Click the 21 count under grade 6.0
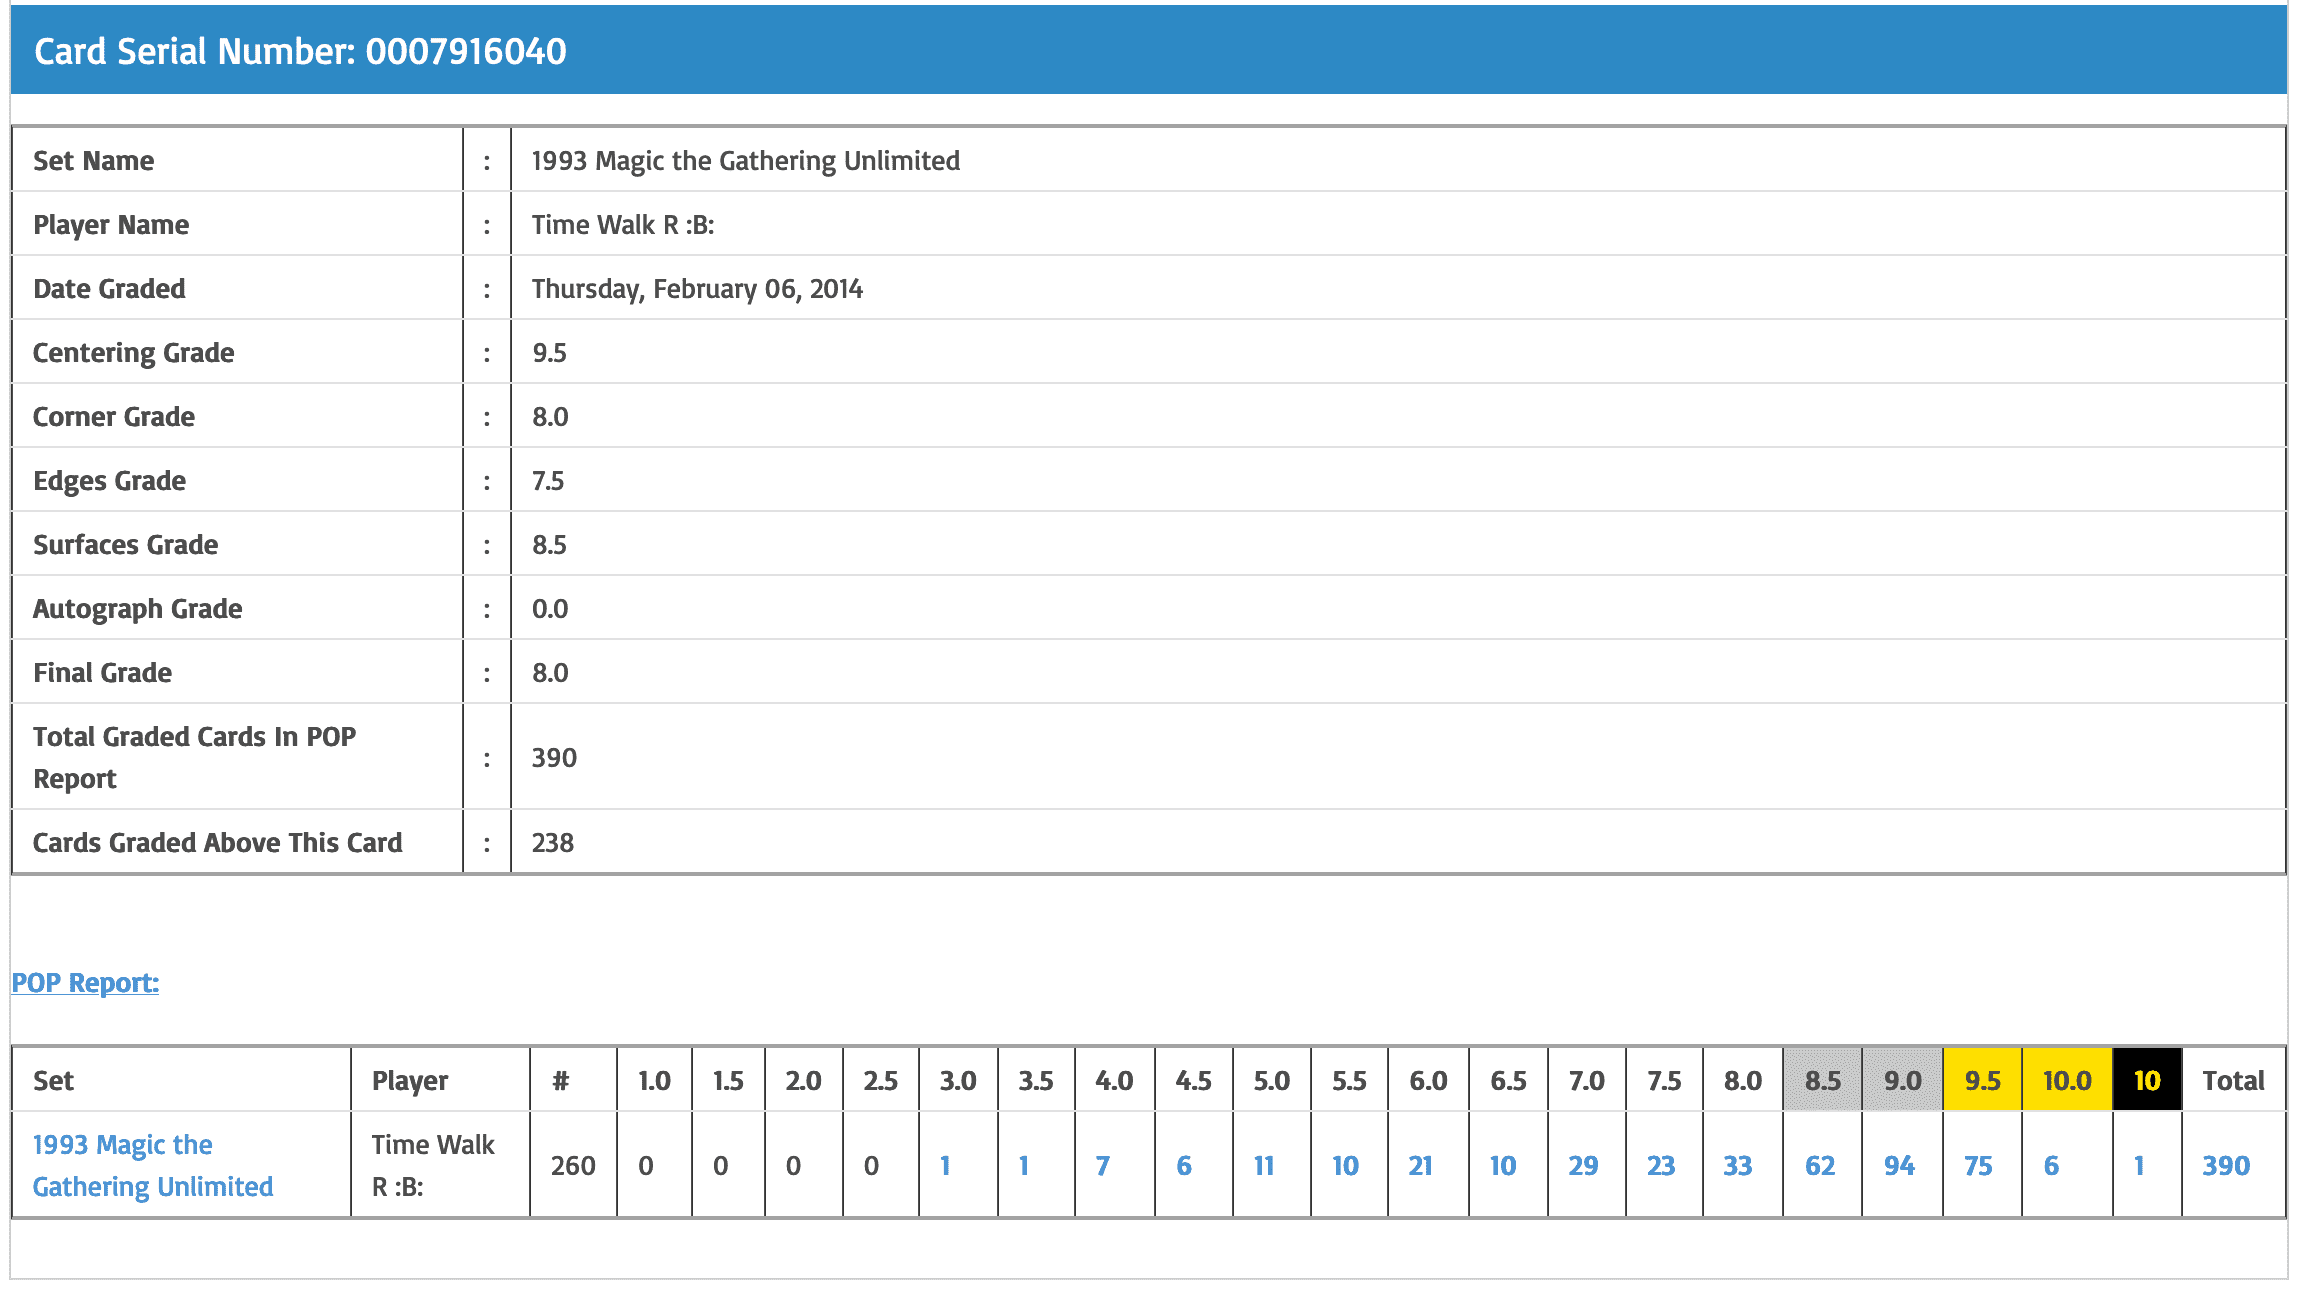Screen dimensions: 2298x1292 (x=1420, y=1166)
